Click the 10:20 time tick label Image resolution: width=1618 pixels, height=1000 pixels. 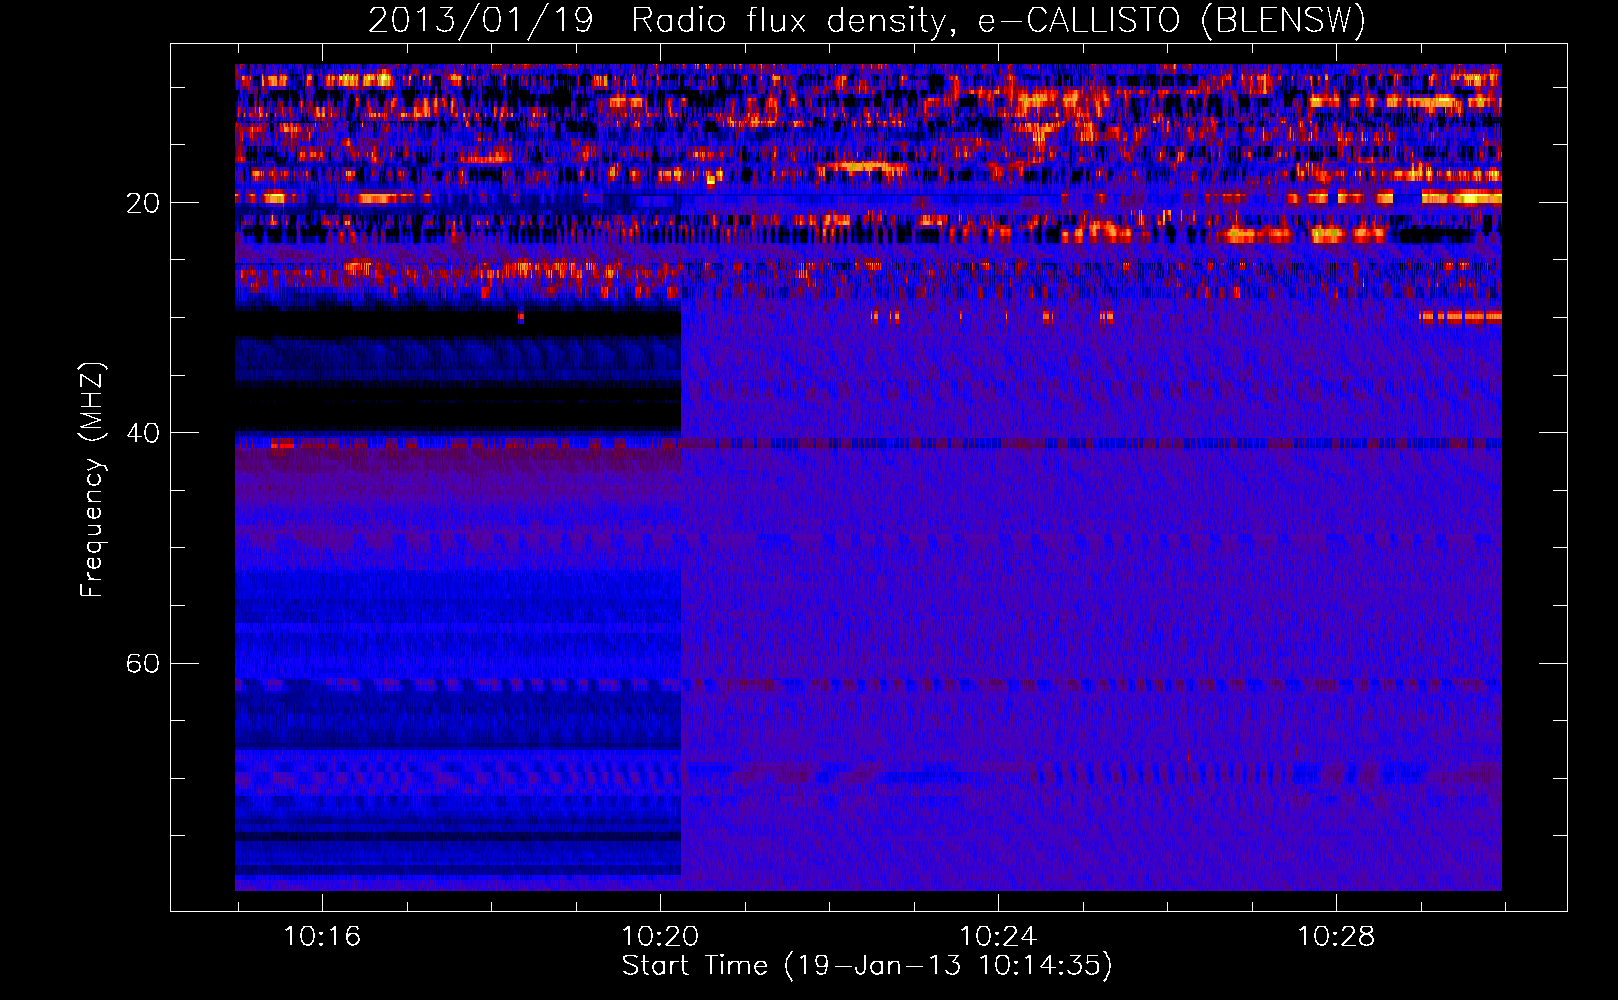pos(660,937)
